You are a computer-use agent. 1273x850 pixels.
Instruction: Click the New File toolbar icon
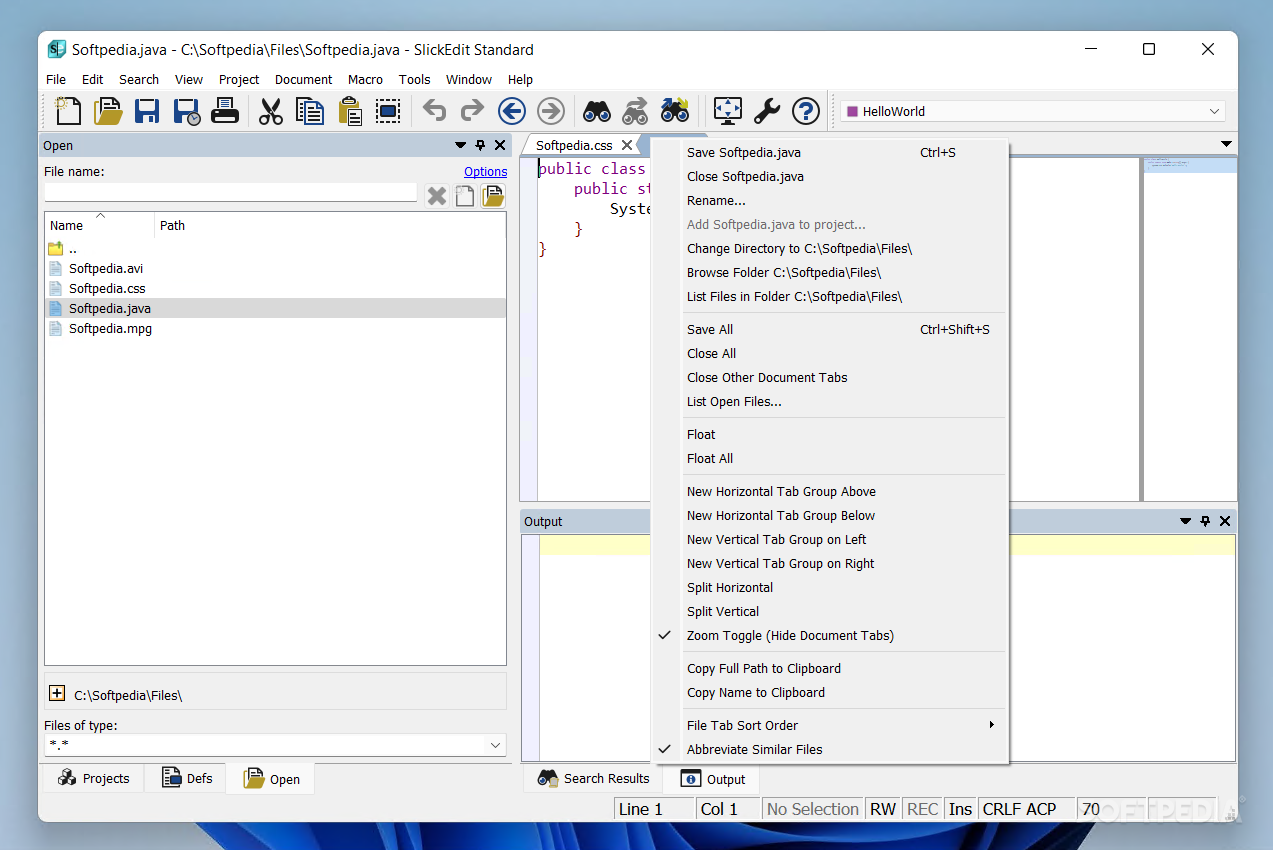[x=67, y=110]
